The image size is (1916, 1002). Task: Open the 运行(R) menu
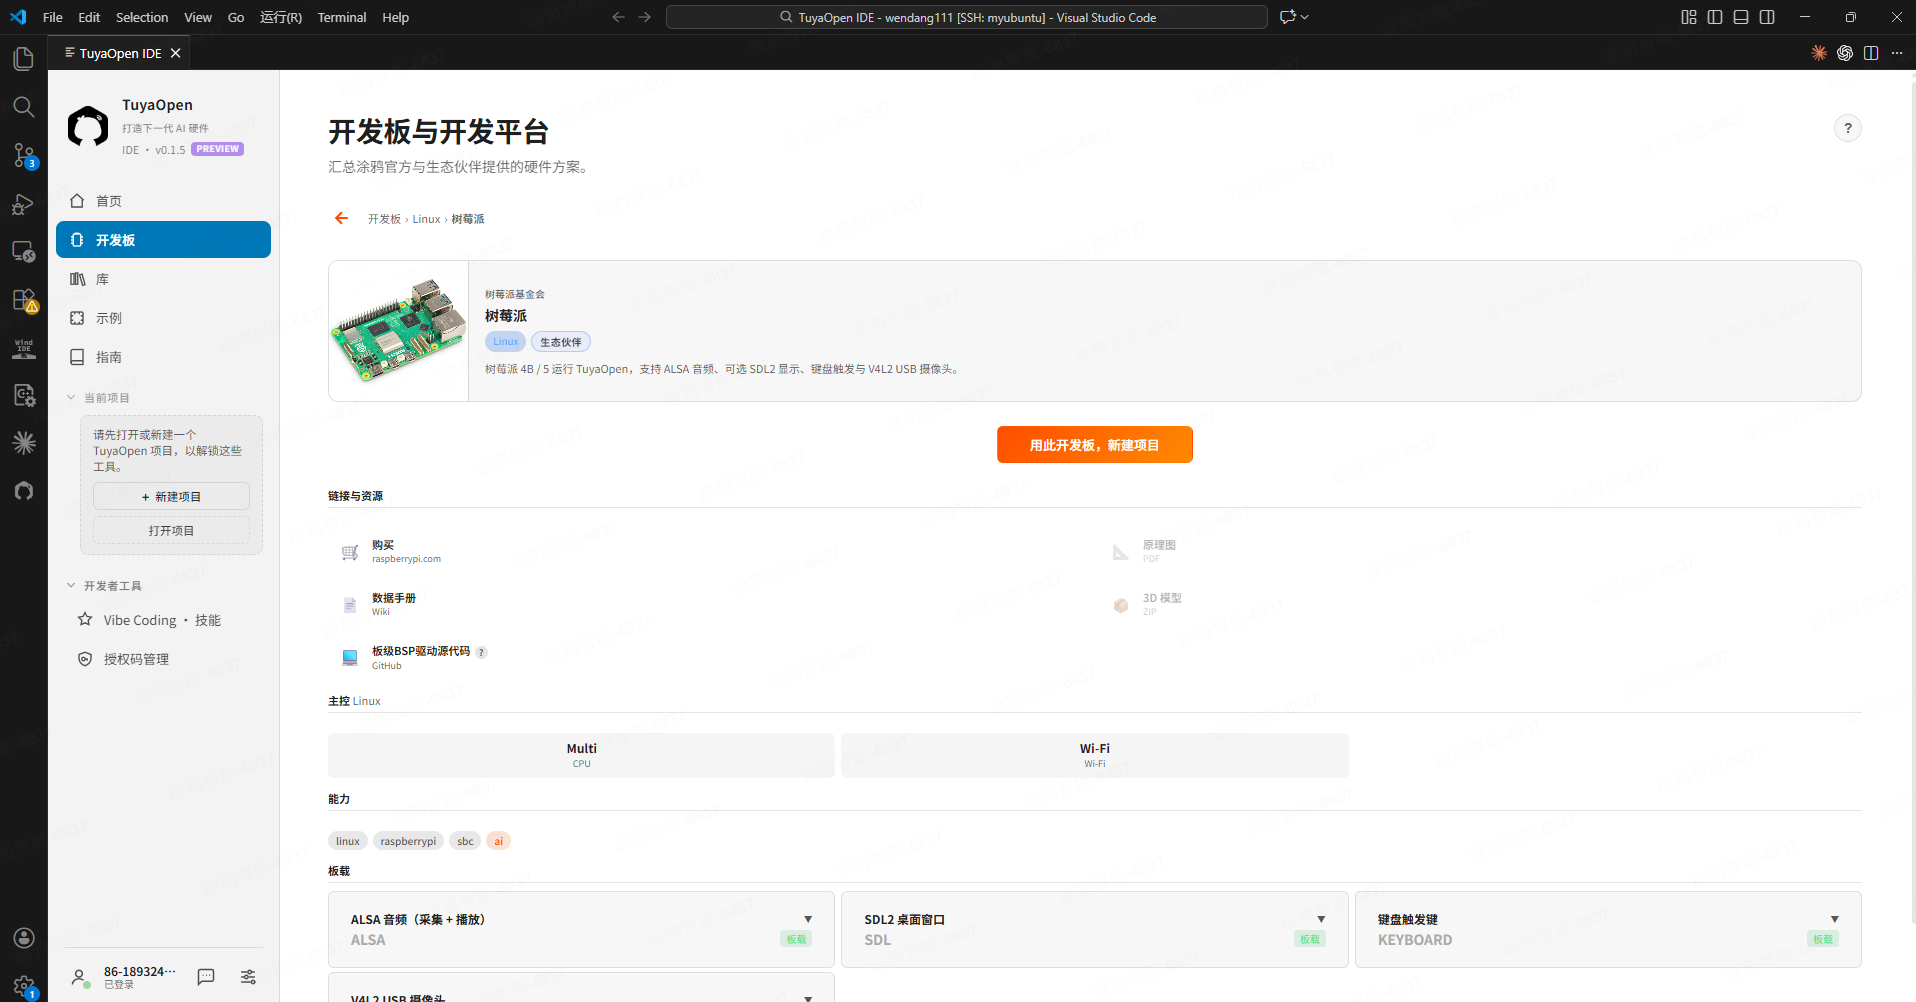pos(281,17)
